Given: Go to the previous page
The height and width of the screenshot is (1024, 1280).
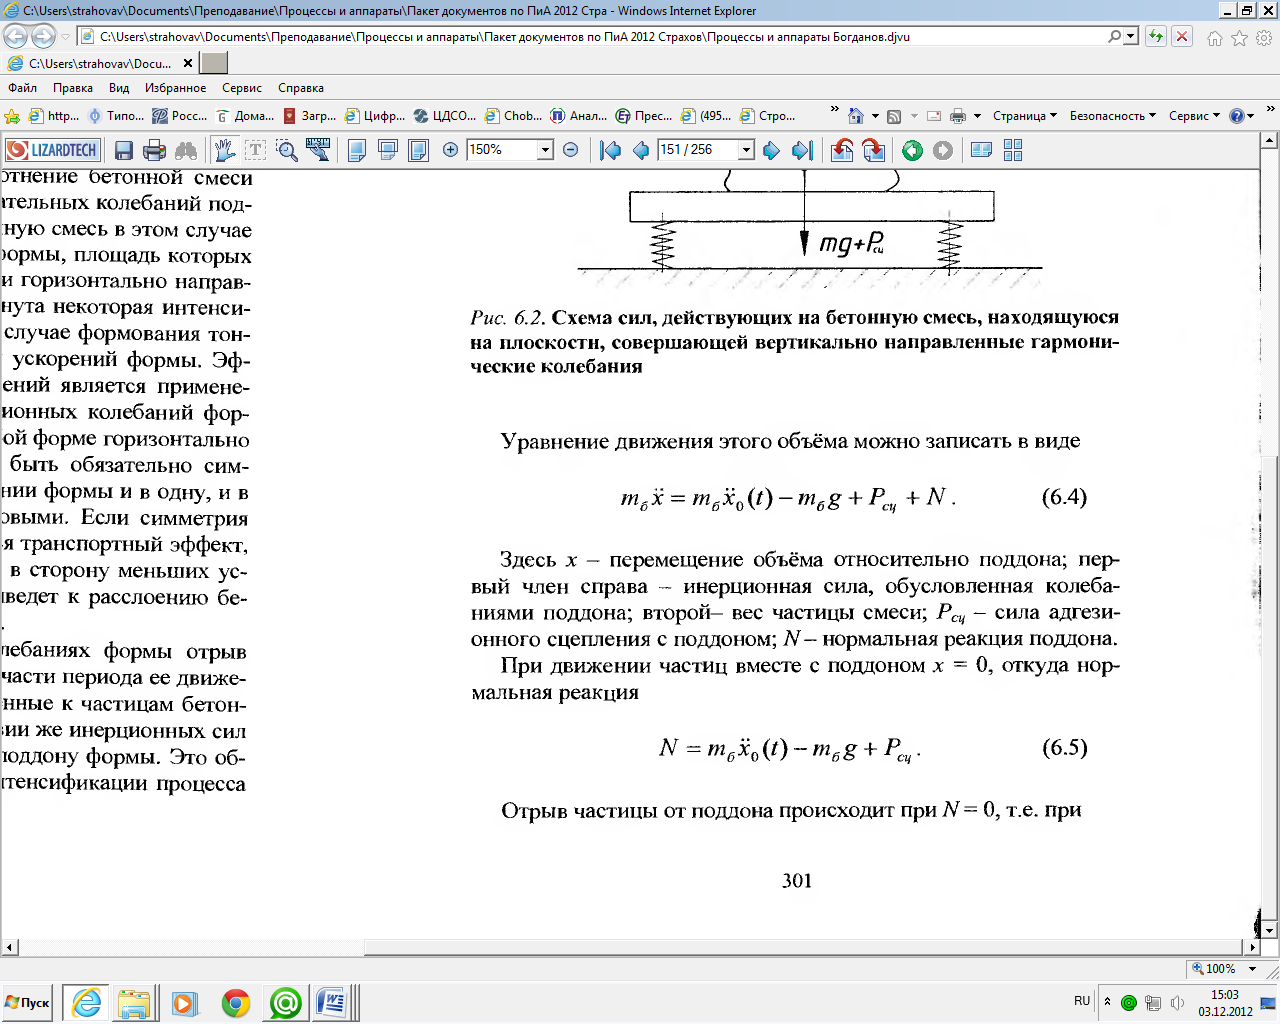Looking at the screenshot, I should tap(640, 150).
